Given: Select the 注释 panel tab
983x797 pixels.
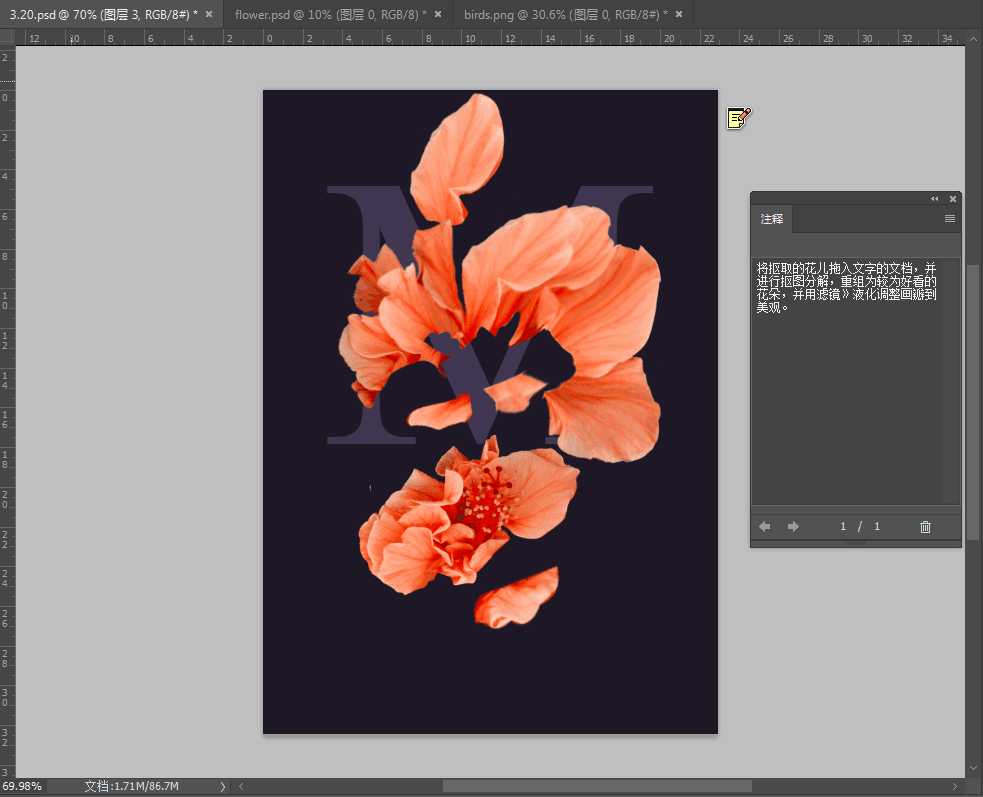Looking at the screenshot, I should (x=772, y=219).
